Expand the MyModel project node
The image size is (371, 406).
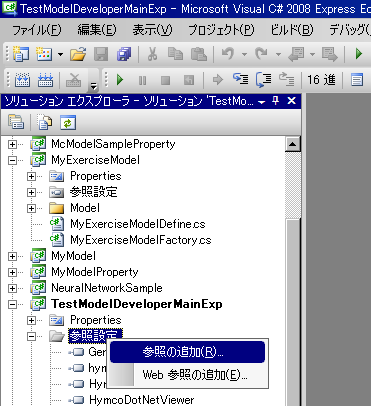pyautogui.click(x=12, y=256)
